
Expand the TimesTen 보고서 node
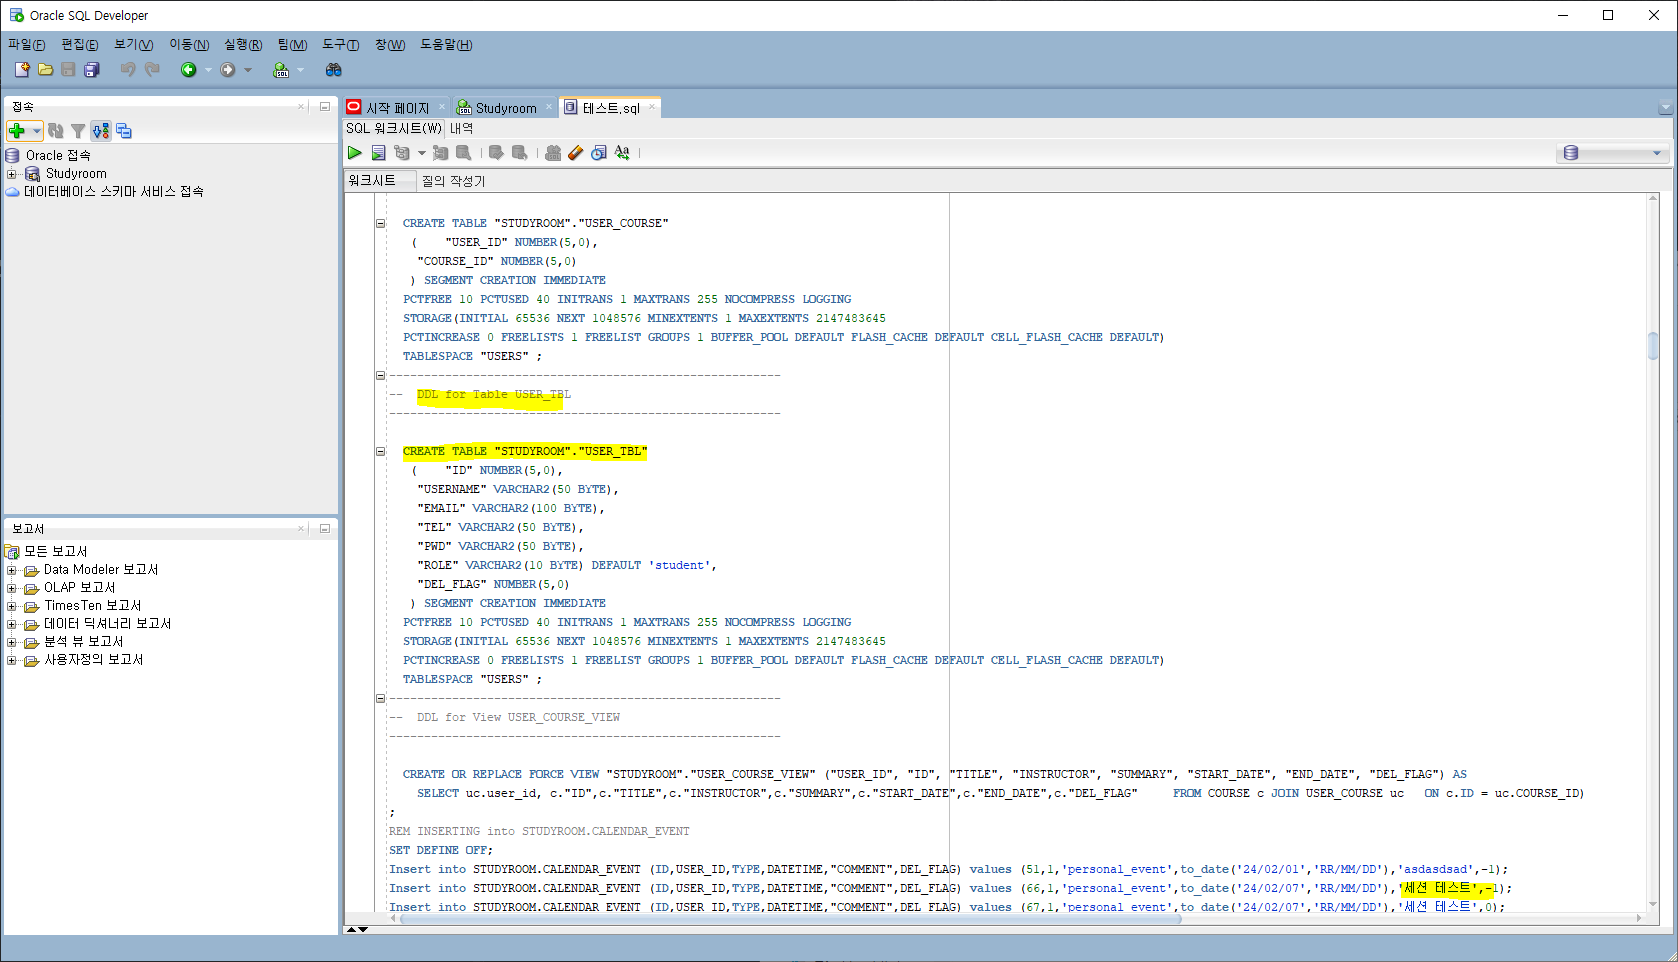(x=12, y=606)
